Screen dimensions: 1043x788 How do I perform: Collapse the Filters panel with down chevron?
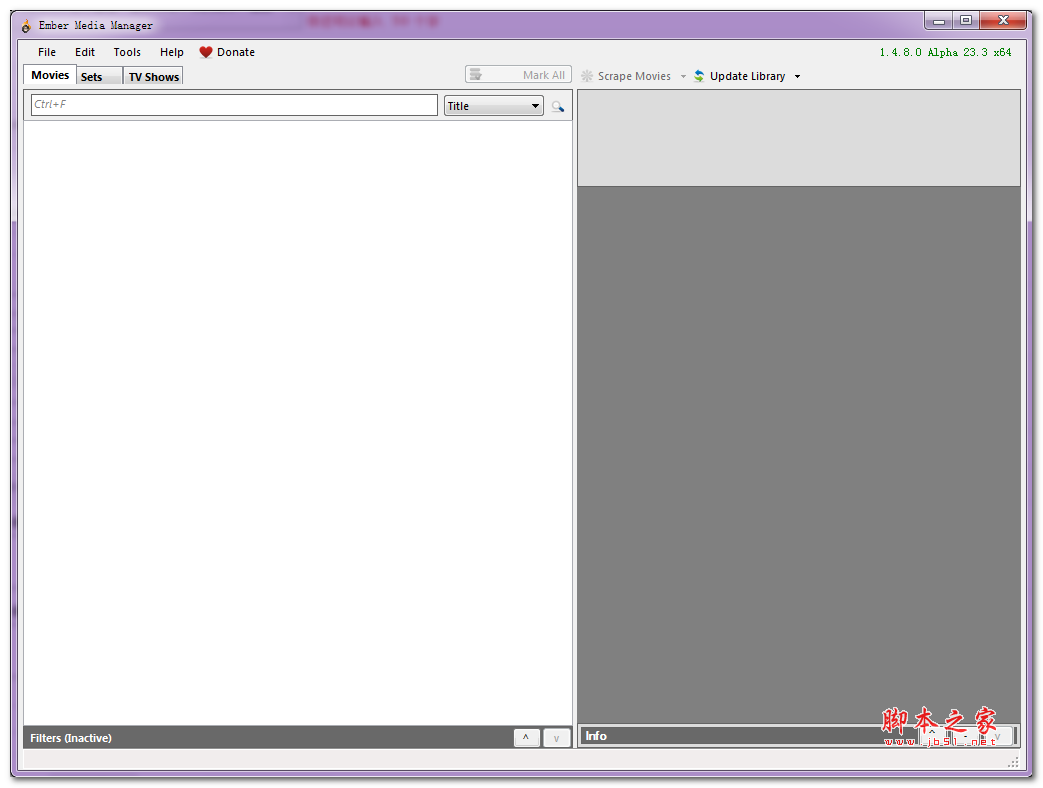click(x=556, y=737)
